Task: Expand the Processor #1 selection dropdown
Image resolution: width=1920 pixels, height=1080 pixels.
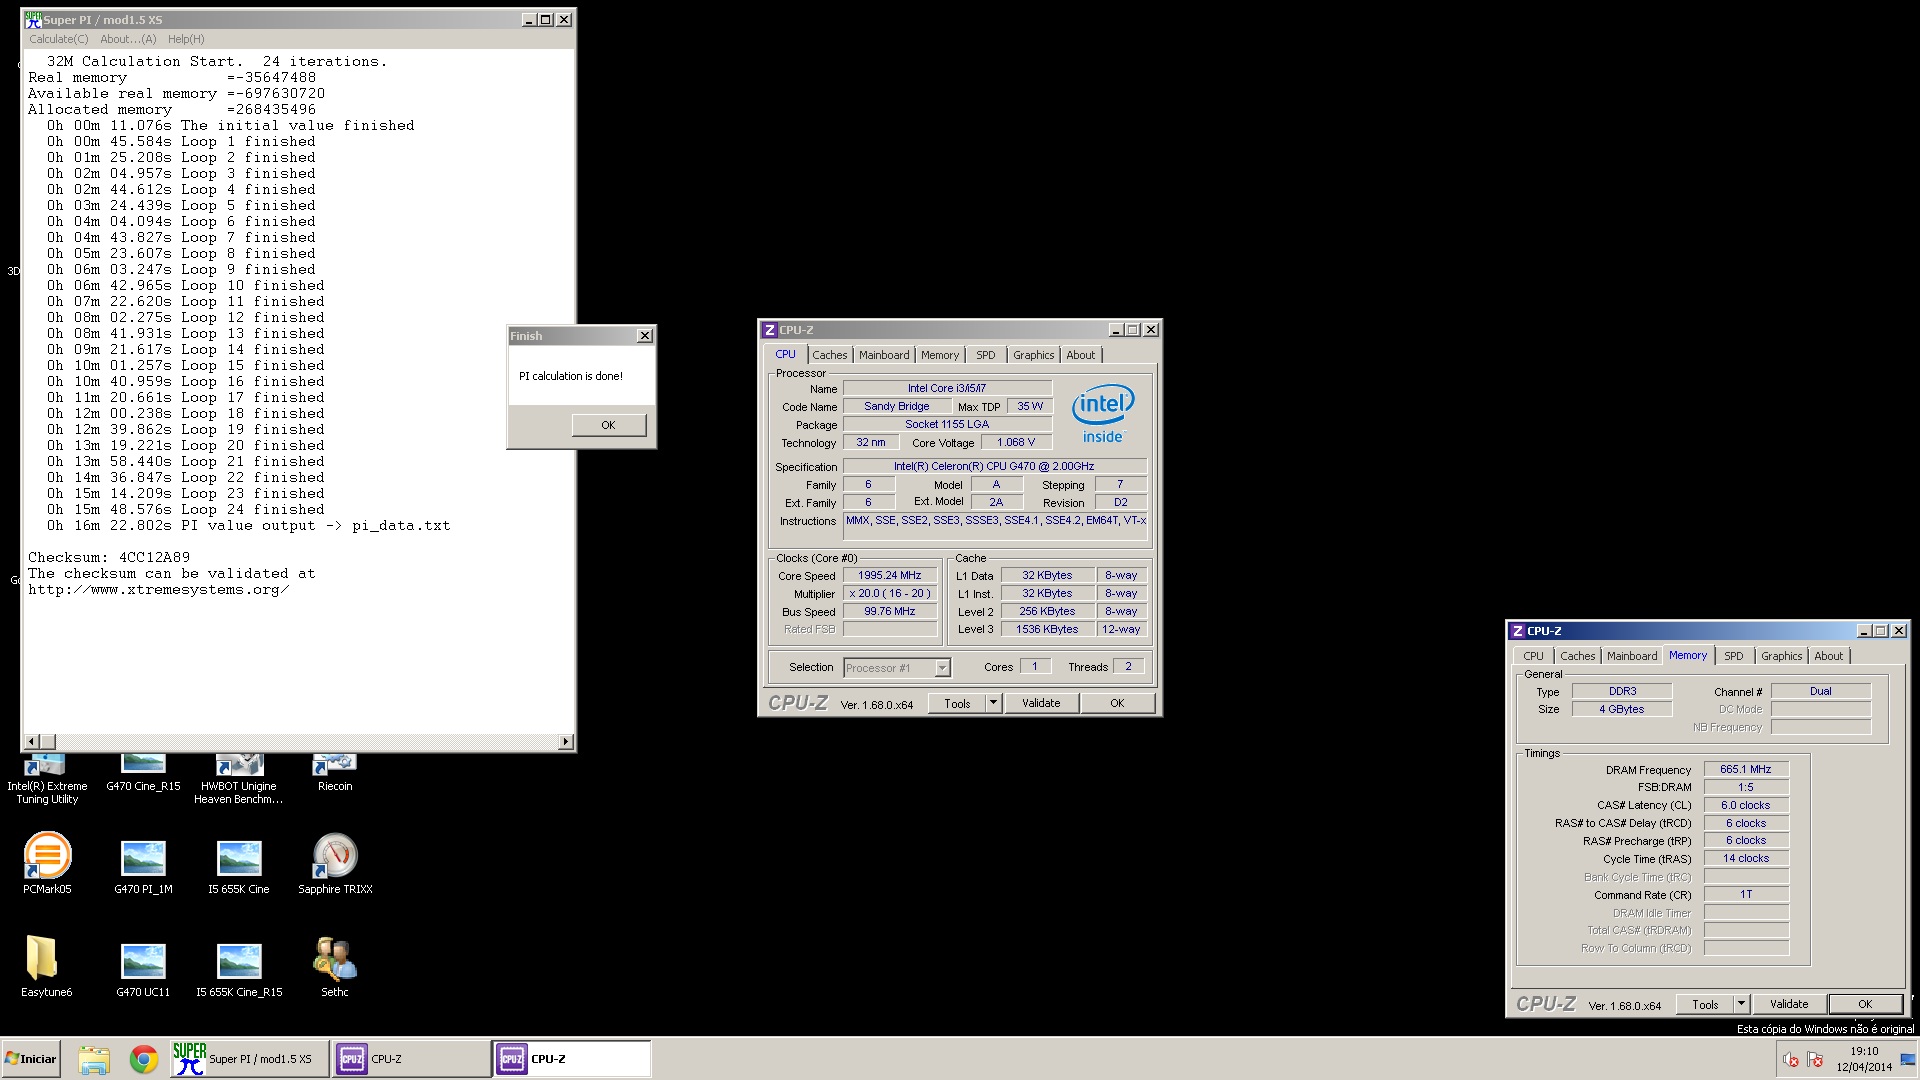Action: [941, 668]
